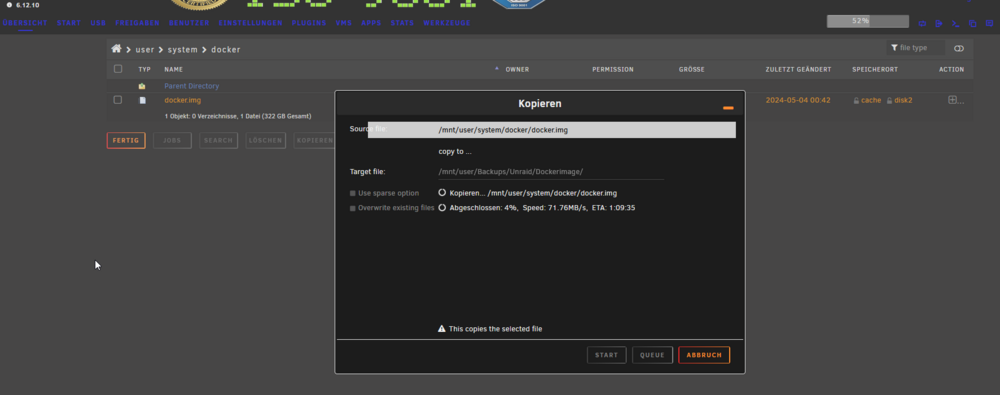The height and width of the screenshot is (395, 1000).
Task: Click the logout icon in the header
Action: tap(939, 23)
